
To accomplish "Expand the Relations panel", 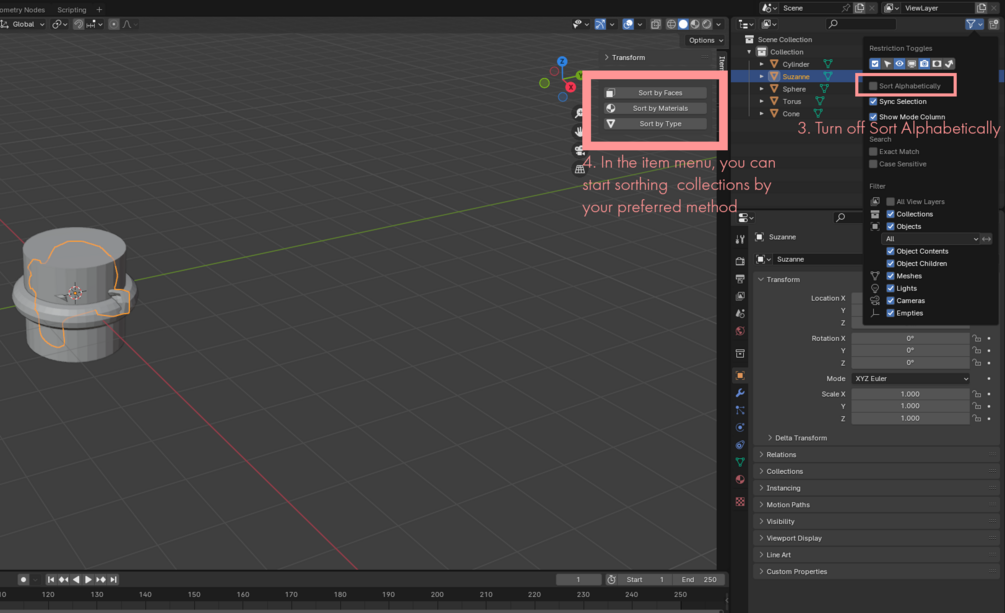I will click(x=781, y=455).
